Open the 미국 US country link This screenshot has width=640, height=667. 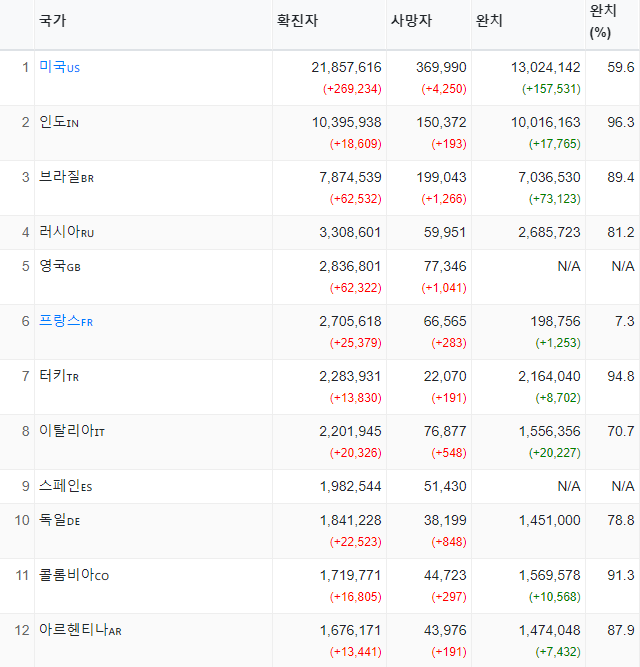coord(59,67)
